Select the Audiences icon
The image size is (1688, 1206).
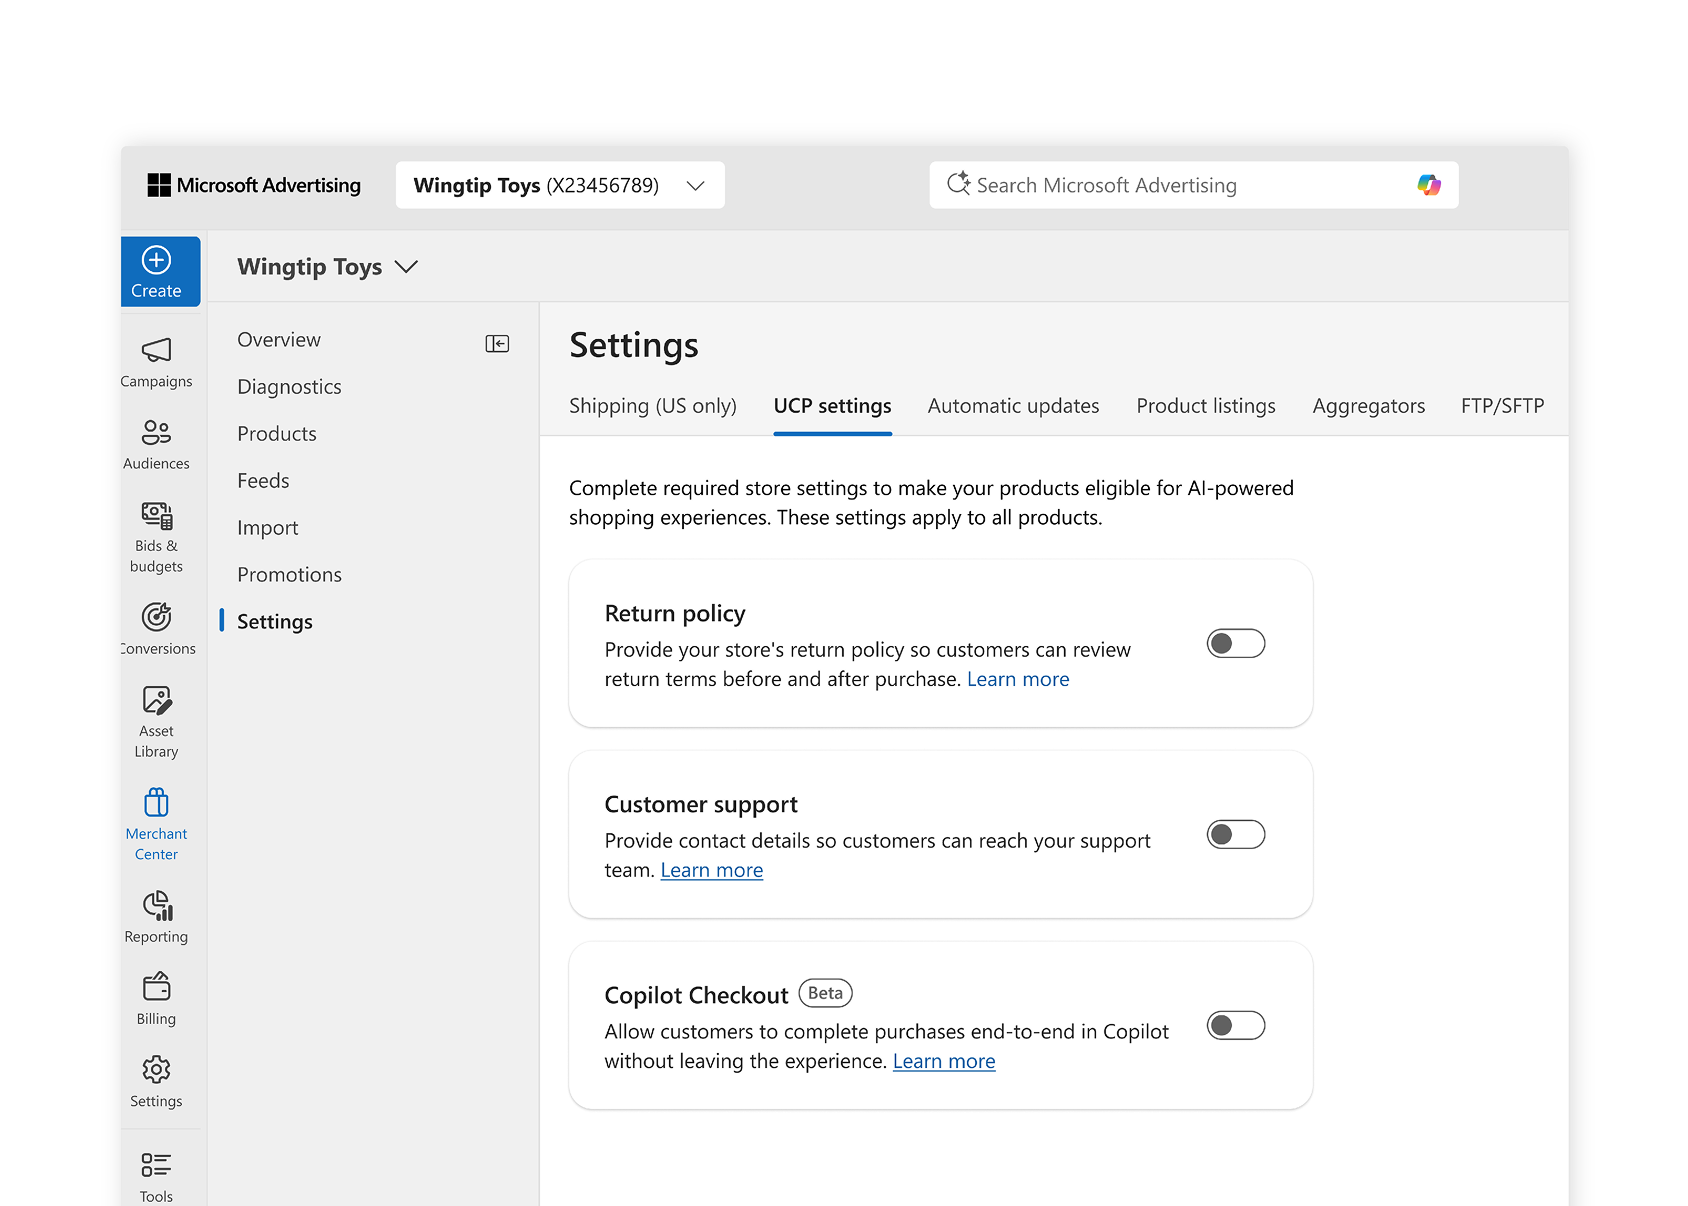point(156,444)
